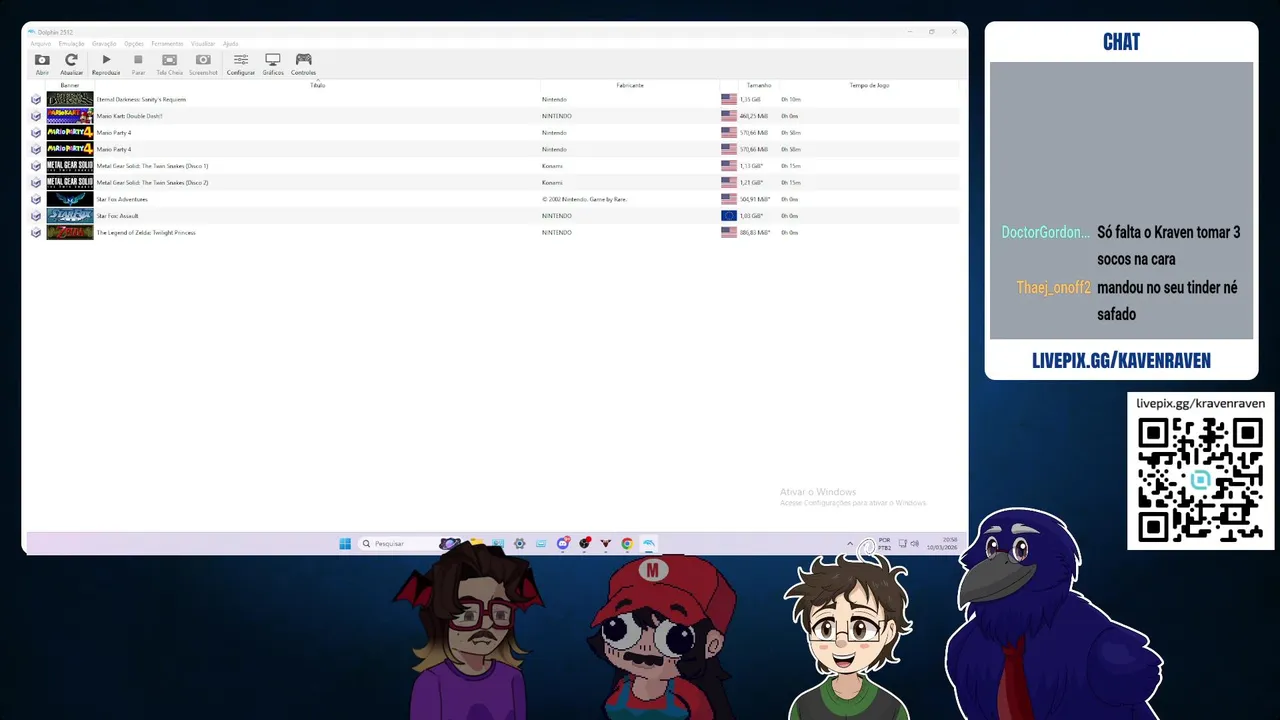Open the Emulação menu
Viewport: 1280px width, 720px height.
[x=71, y=44]
